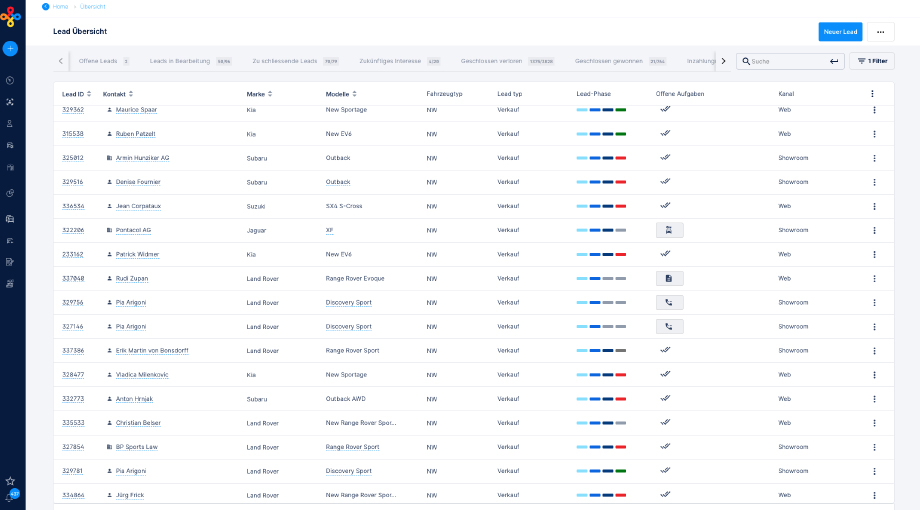Open row menu for Rudi Zupan lead
The image size is (920, 510).
click(874, 279)
